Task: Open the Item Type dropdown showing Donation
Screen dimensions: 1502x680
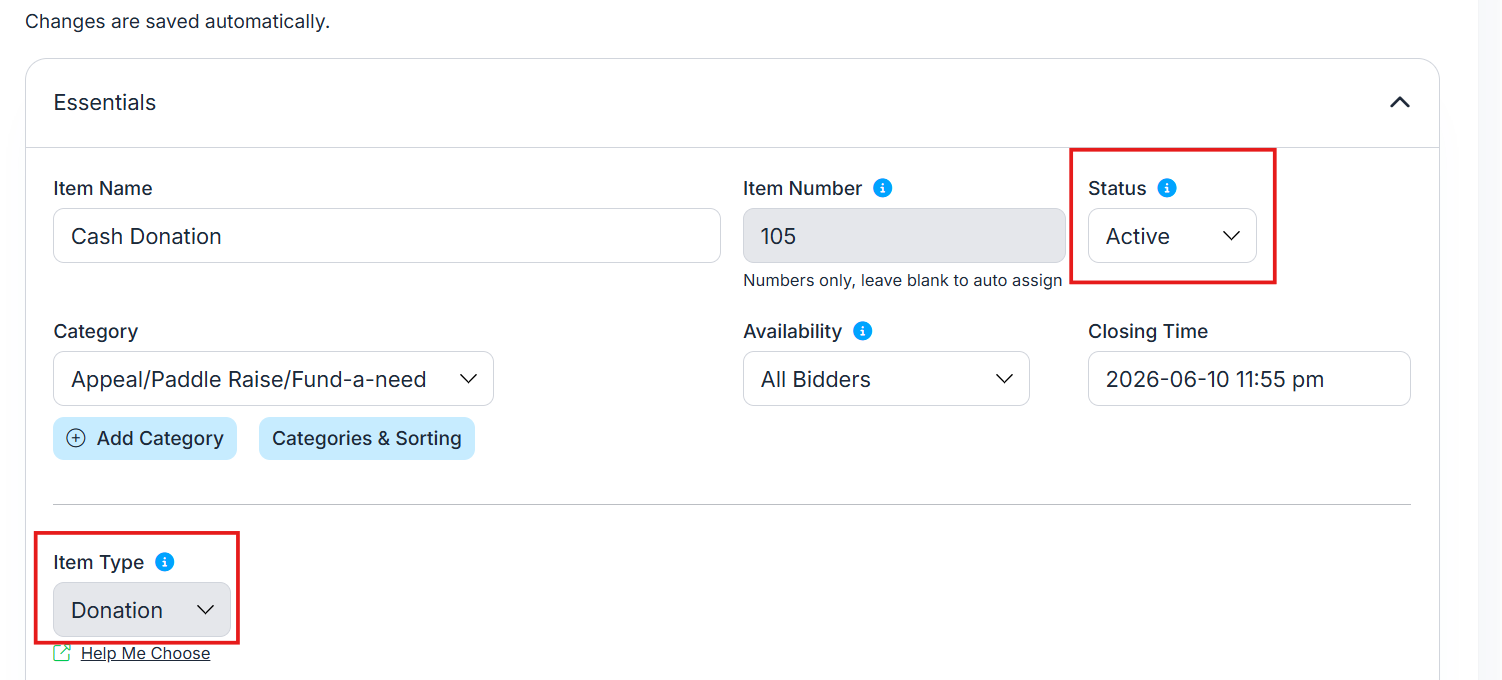Action: (142, 610)
